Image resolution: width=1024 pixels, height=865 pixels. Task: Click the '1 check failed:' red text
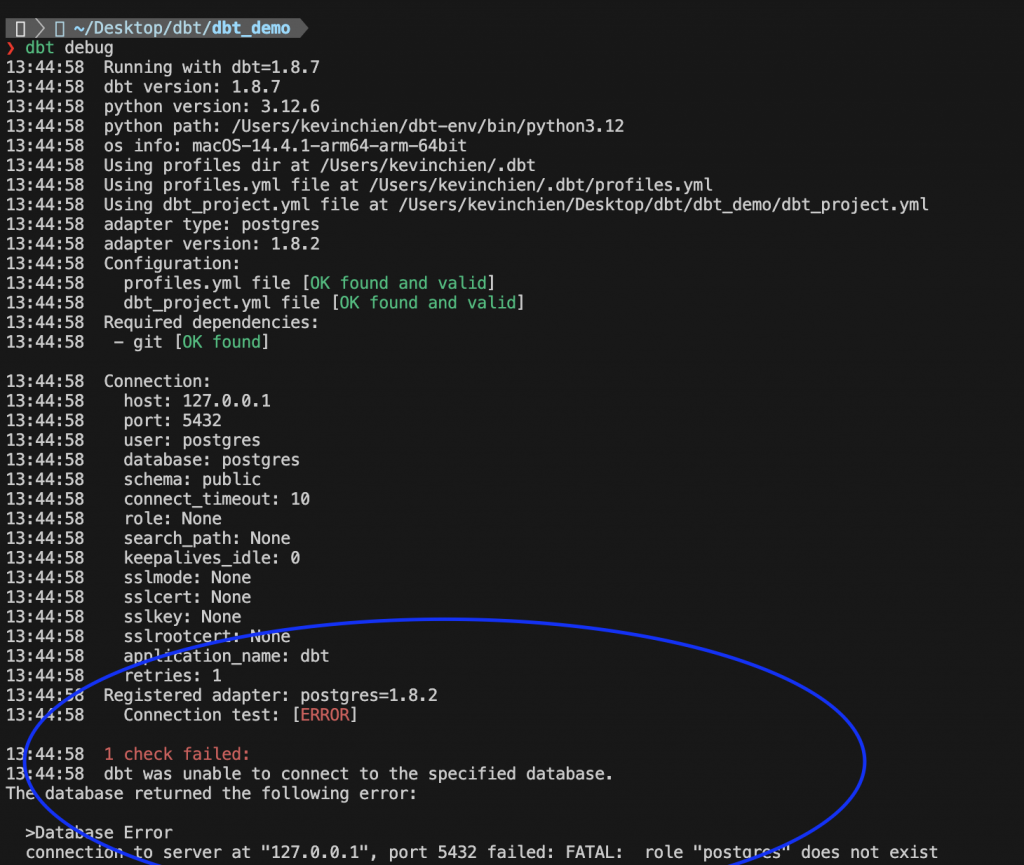pos(177,754)
